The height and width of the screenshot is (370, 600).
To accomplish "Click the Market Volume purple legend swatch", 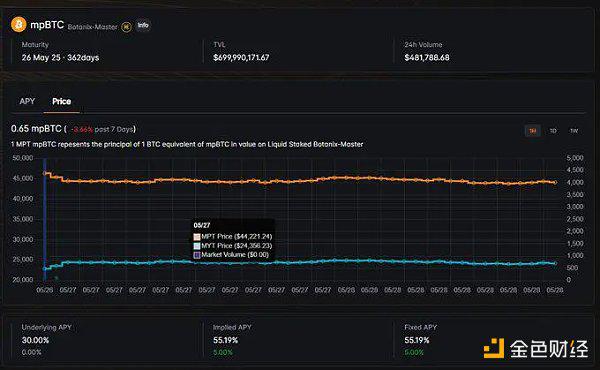I will (x=197, y=255).
